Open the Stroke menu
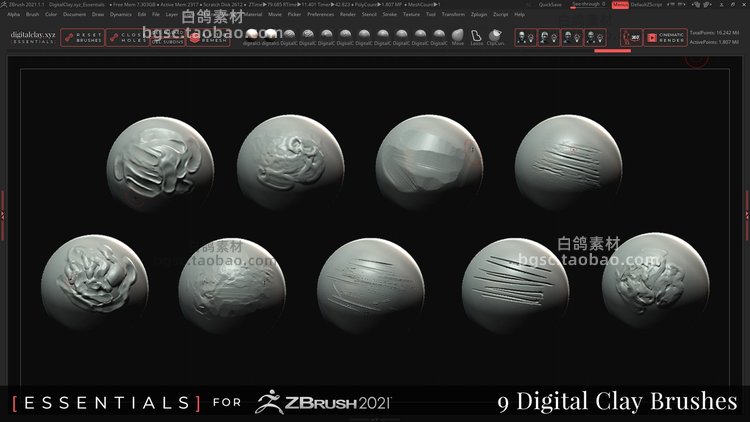Viewport: 750px width, 422px height. (390, 14)
